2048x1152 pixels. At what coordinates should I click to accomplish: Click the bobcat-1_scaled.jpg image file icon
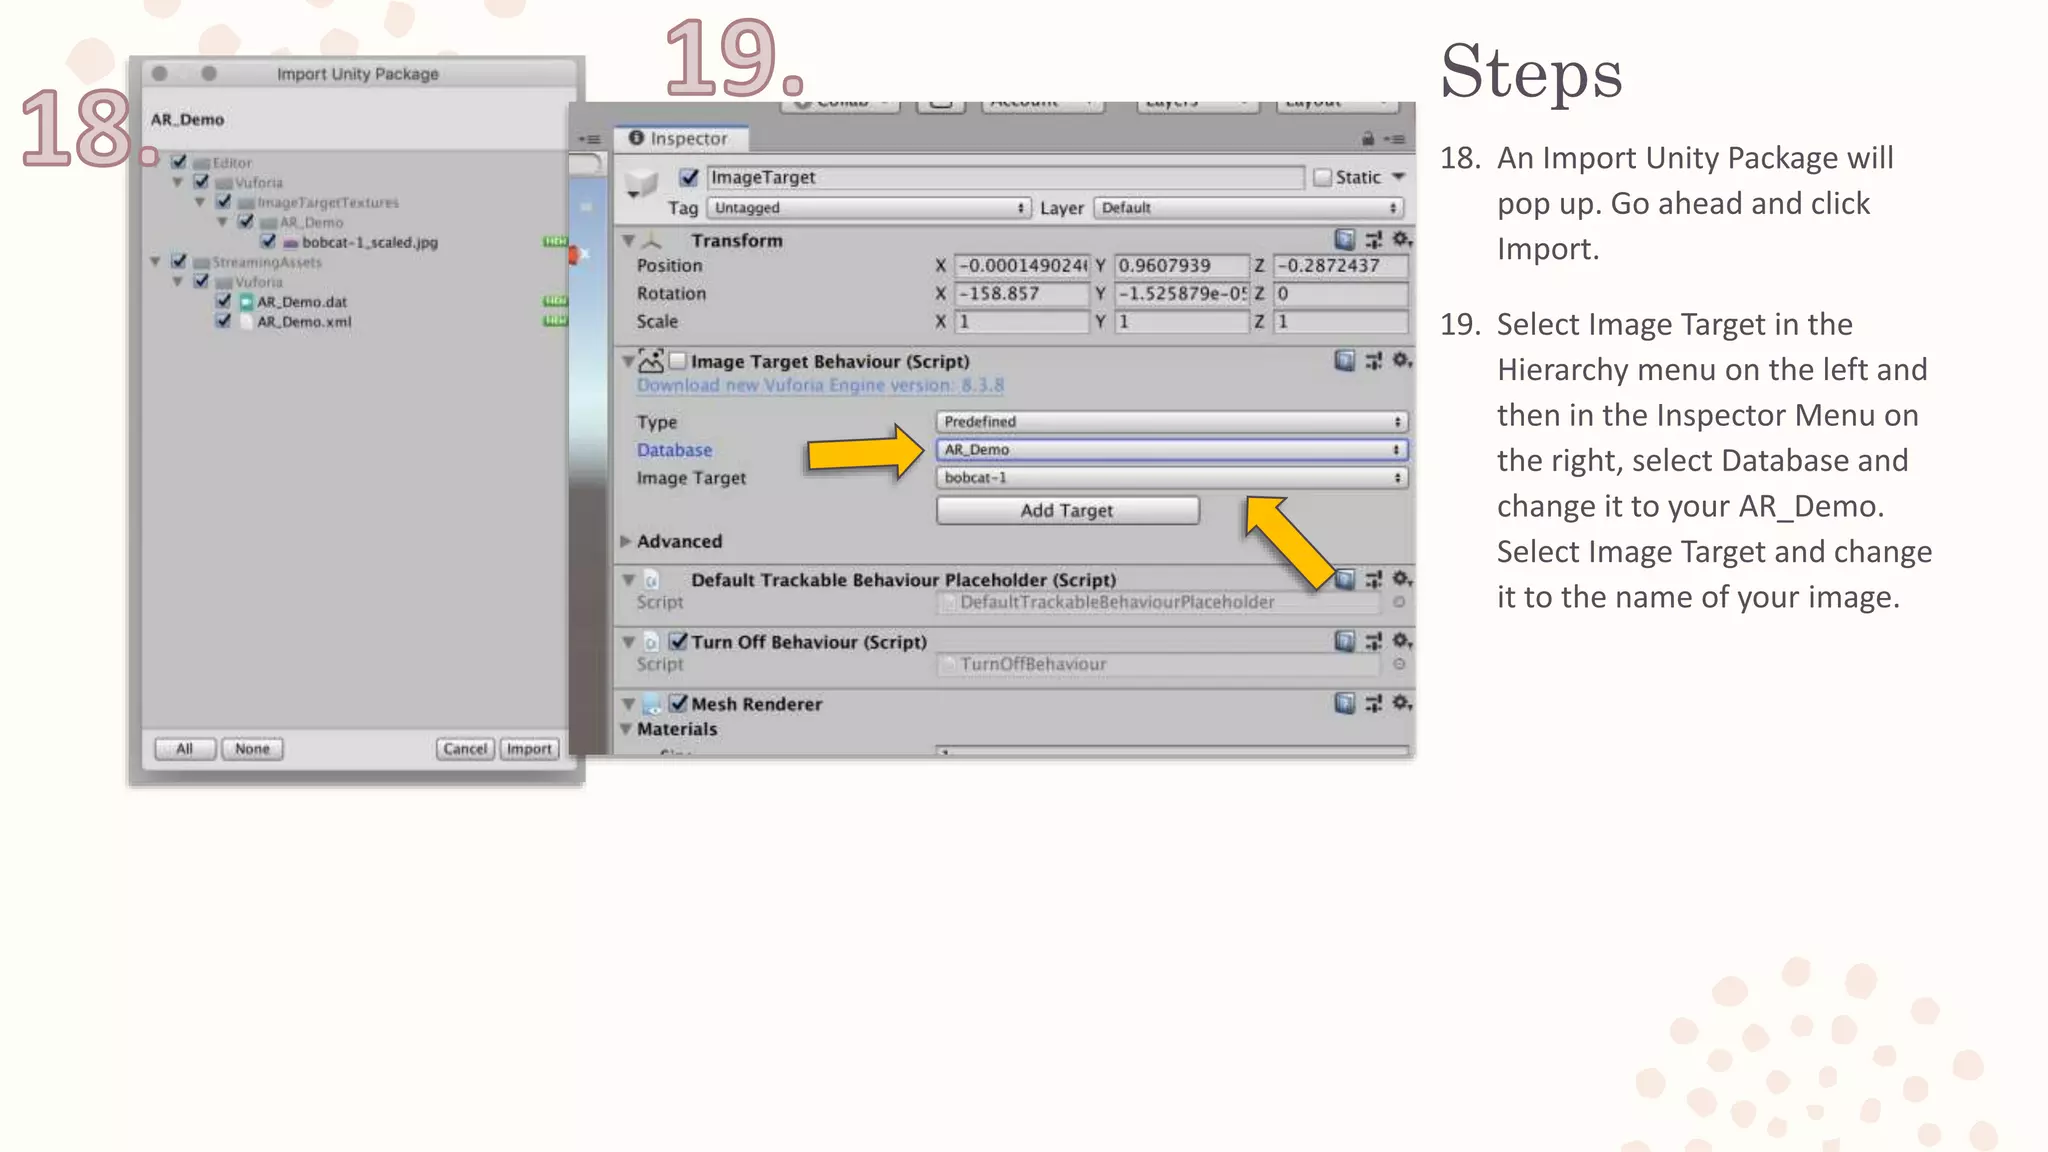coord(291,243)
